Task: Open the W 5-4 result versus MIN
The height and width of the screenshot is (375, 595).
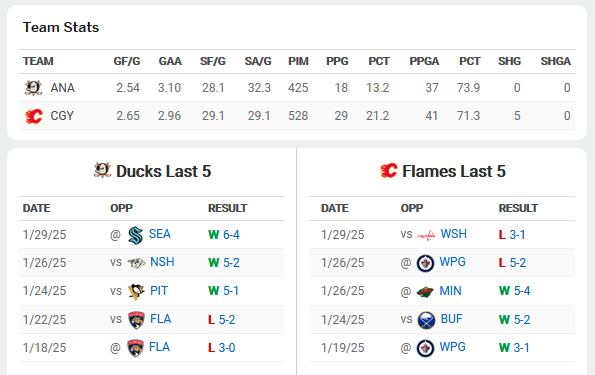Action: click(x=515, y=291)
